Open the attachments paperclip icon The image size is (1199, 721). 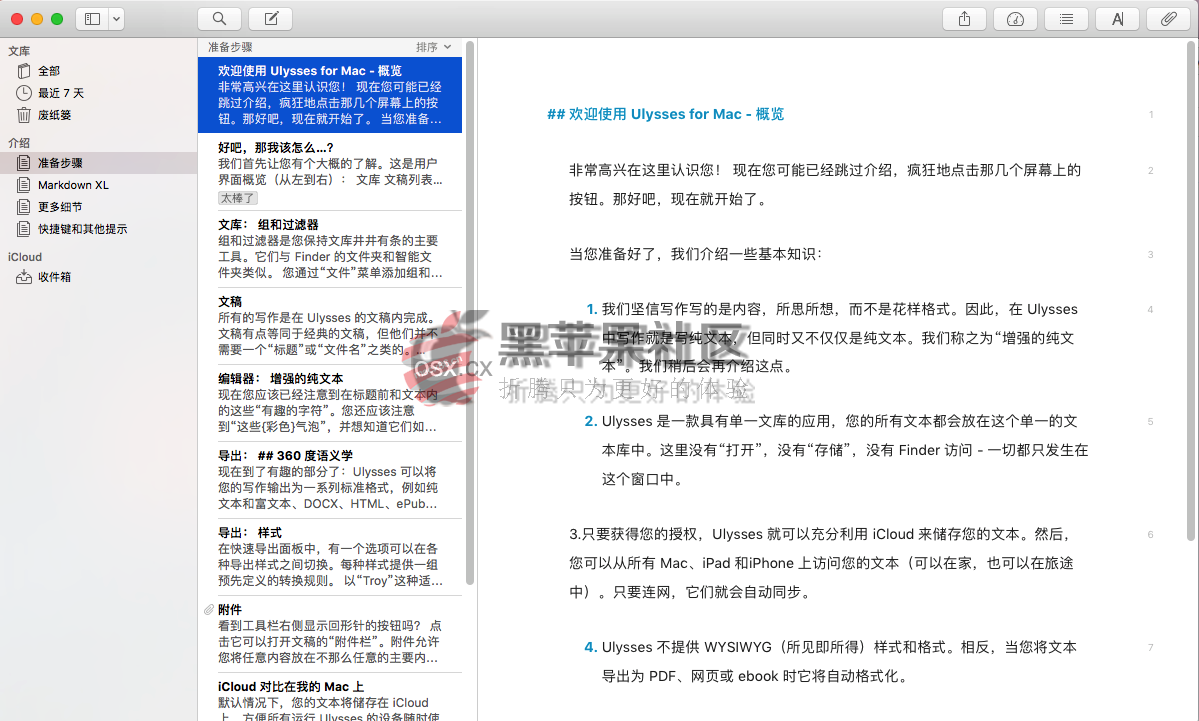(1168, 19)
